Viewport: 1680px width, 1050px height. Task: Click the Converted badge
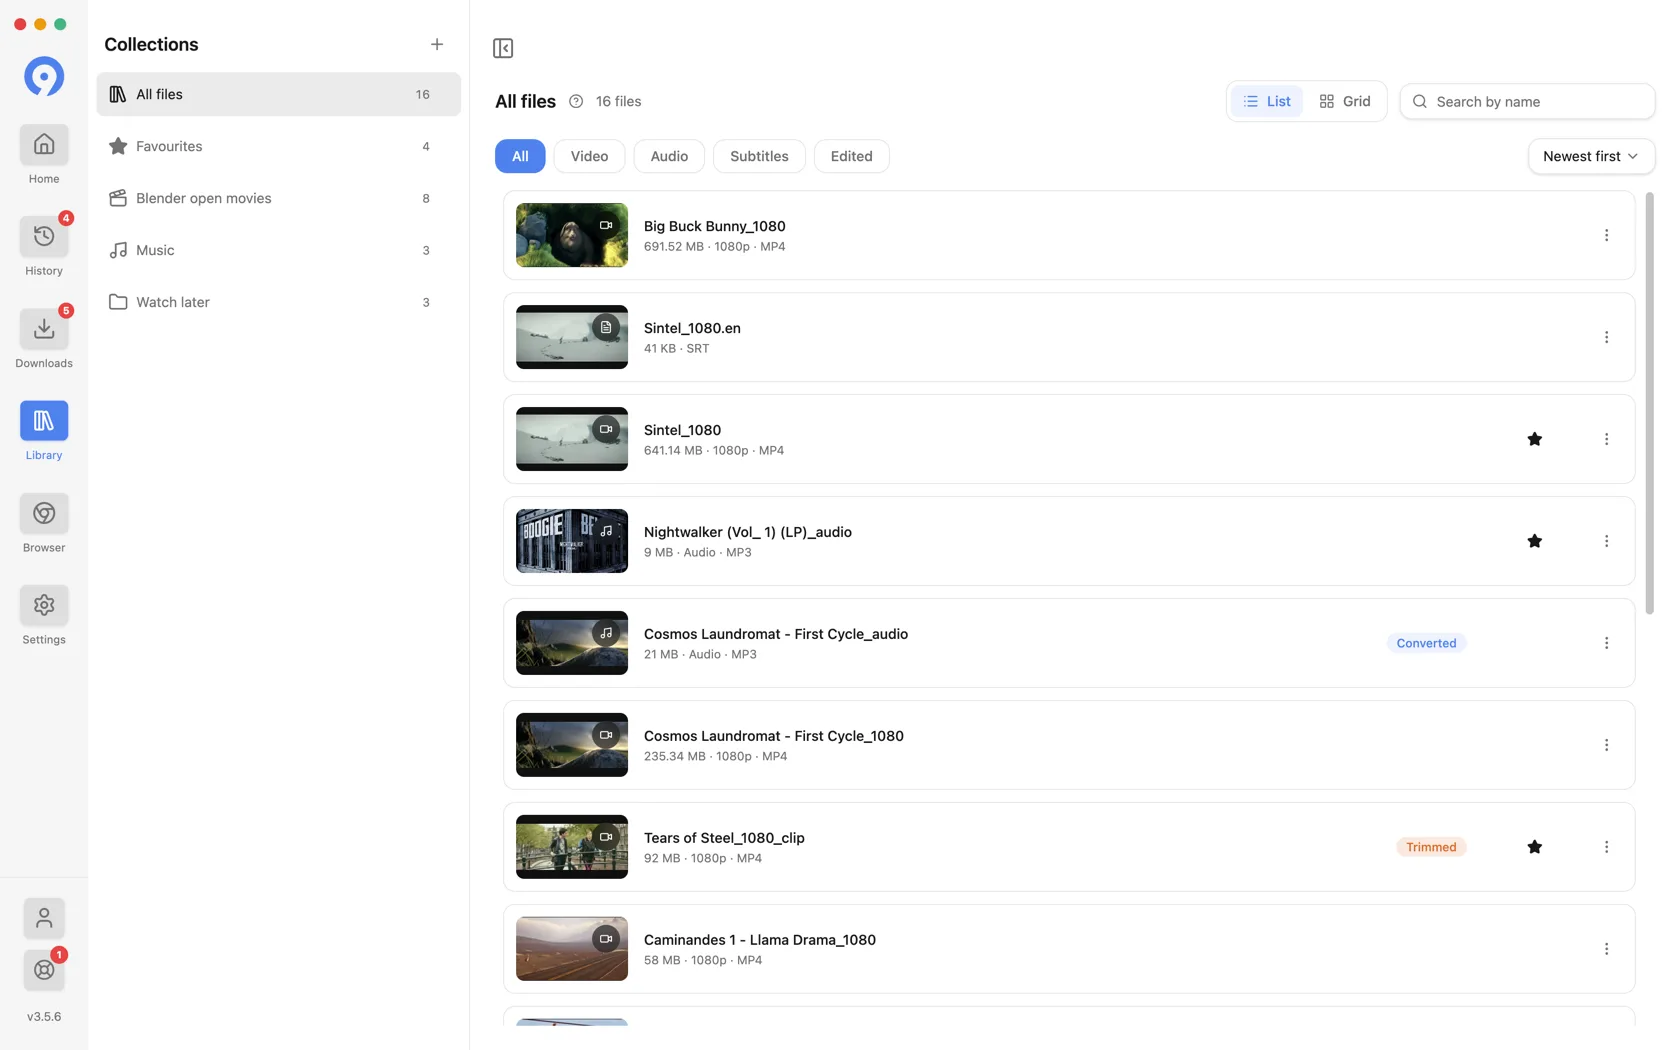(1426, 643)
